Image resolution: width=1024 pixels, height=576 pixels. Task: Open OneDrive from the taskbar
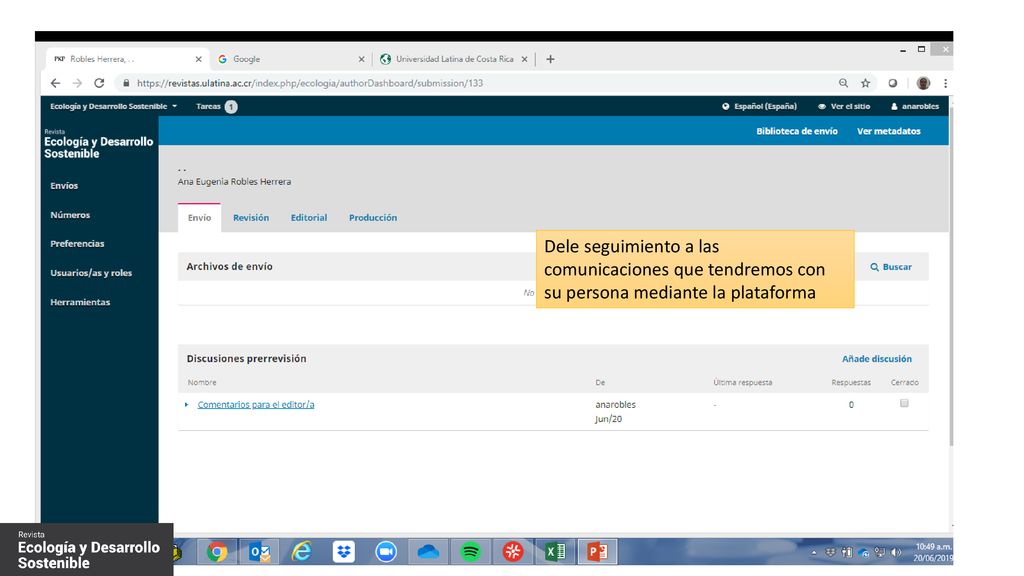428,552
